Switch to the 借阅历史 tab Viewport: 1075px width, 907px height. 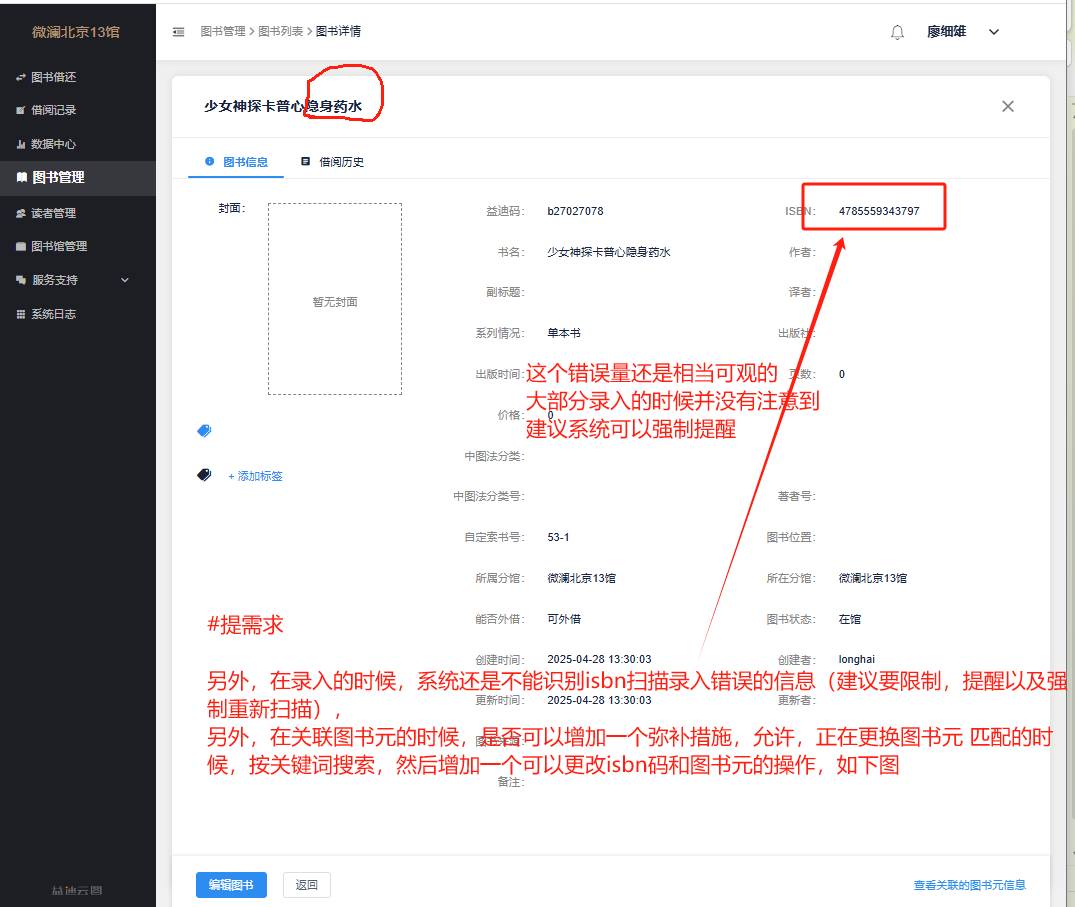pyautogui.click(x=333, y=162)
